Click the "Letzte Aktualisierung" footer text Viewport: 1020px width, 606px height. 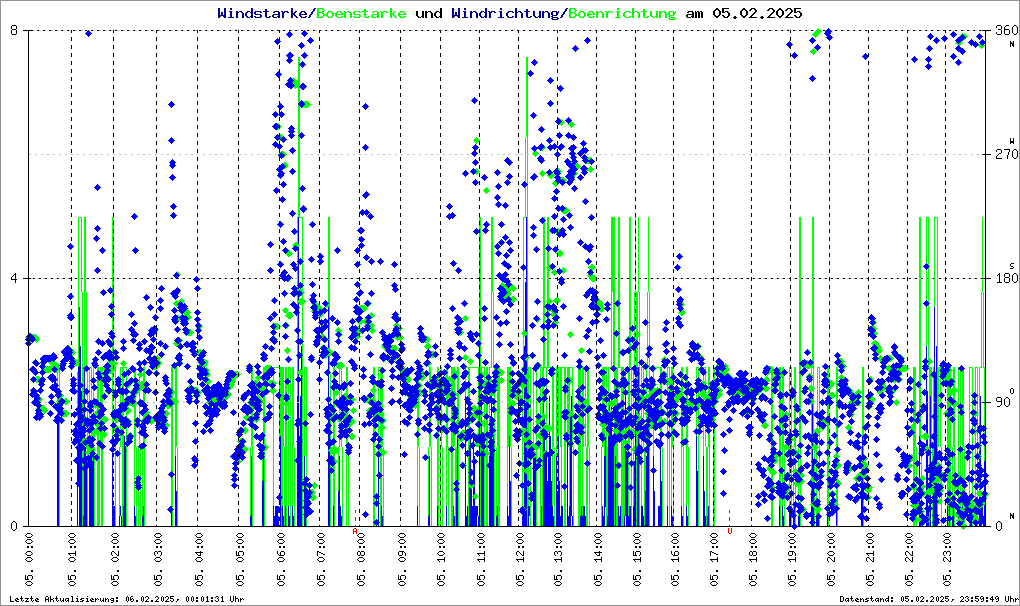point(125,599)
